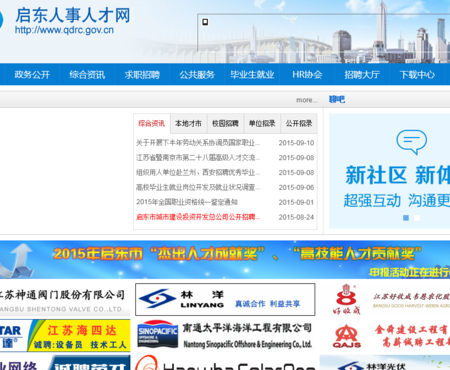Switch to the 本地才市 tab
The image size is (450, 370).
pyautogui.click(x=189, y=124)
